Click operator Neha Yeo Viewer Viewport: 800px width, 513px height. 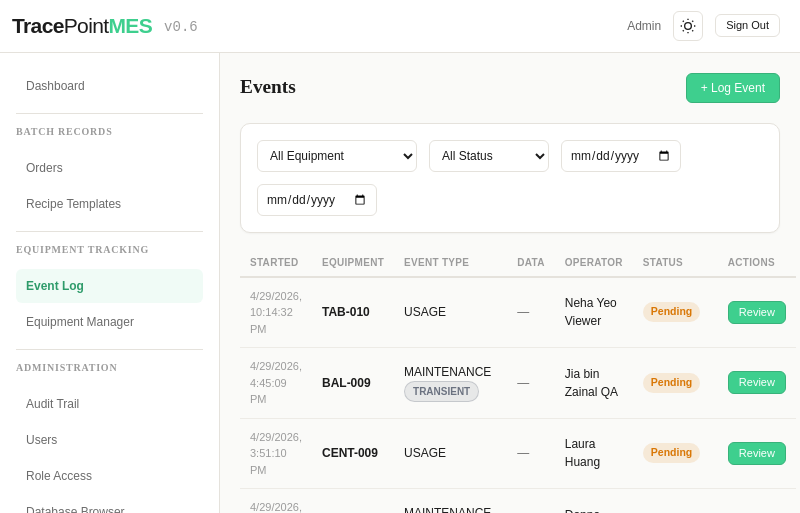coord(590,312)
